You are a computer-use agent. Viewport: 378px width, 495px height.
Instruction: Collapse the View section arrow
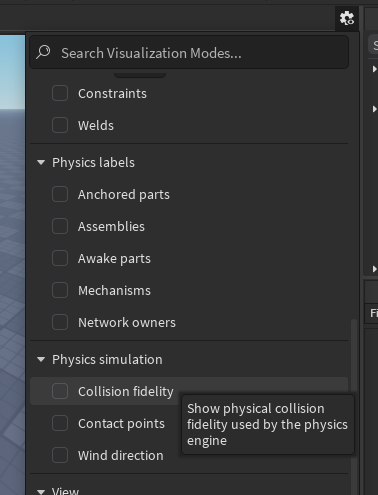[41, 492]
